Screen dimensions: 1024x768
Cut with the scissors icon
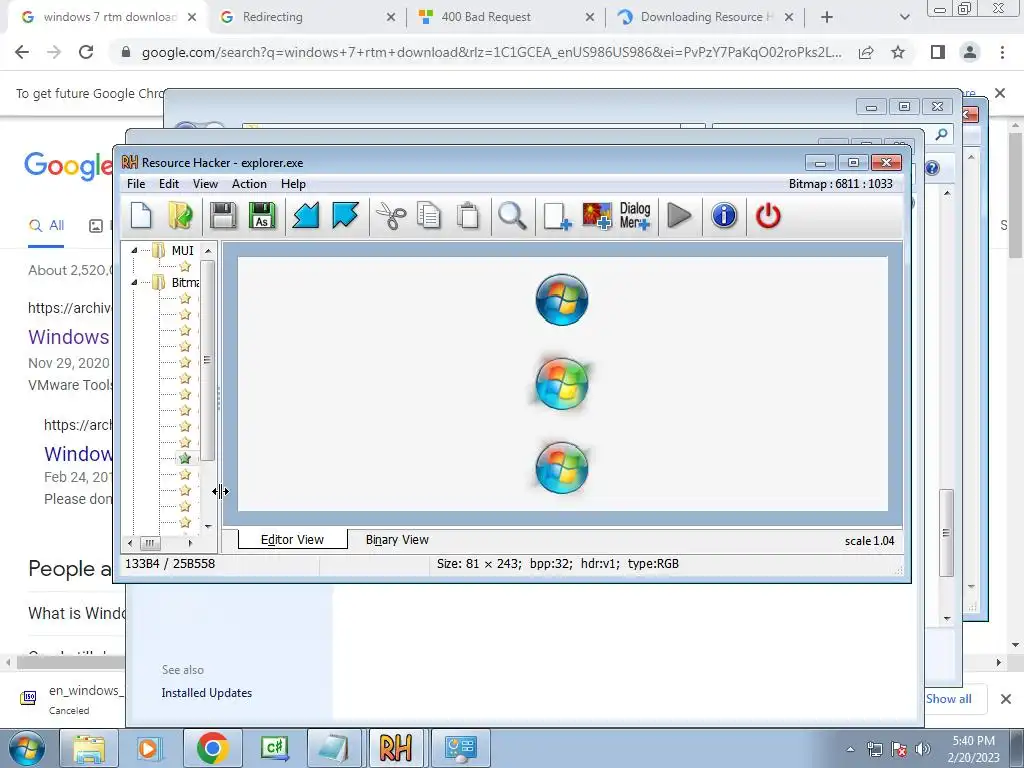pos(391,216)
